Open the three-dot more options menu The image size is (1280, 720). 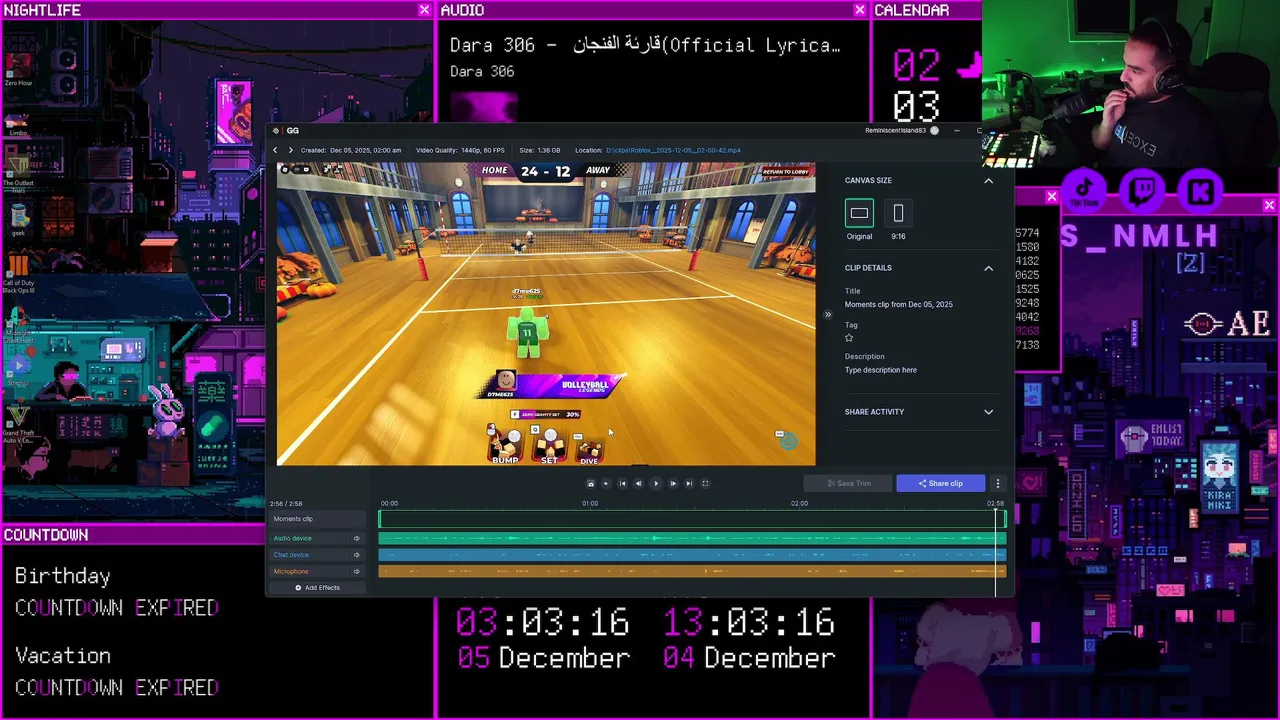[x=997, y=483]
